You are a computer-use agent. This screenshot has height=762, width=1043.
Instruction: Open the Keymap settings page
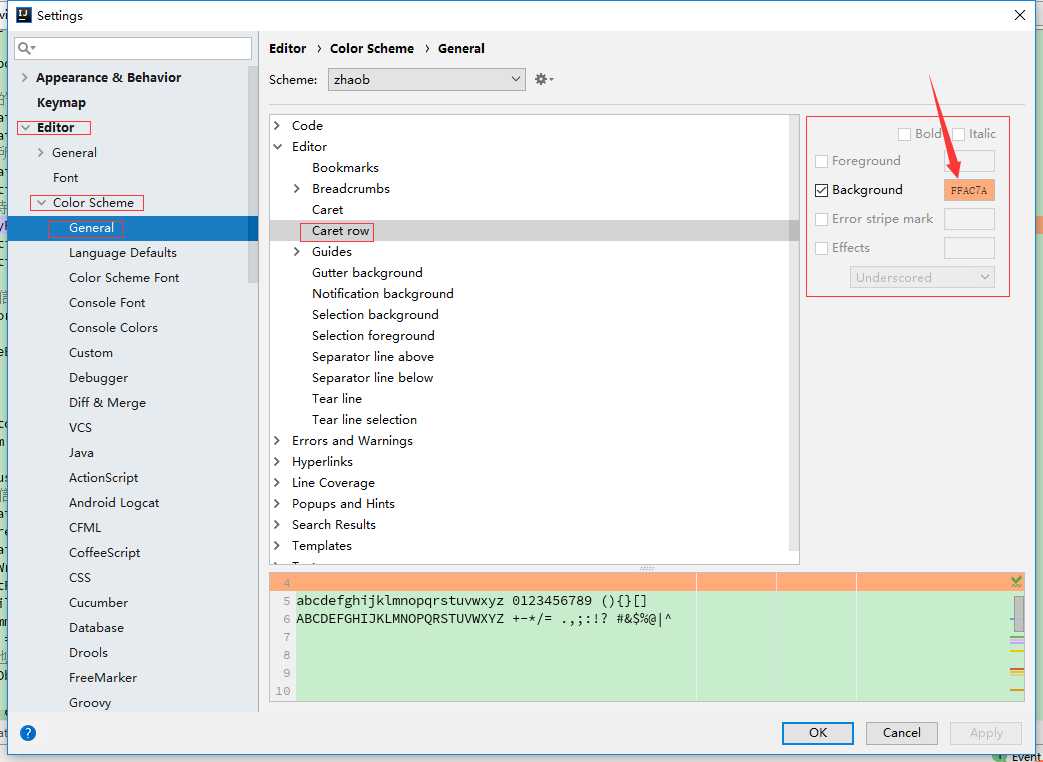(61, 102)
